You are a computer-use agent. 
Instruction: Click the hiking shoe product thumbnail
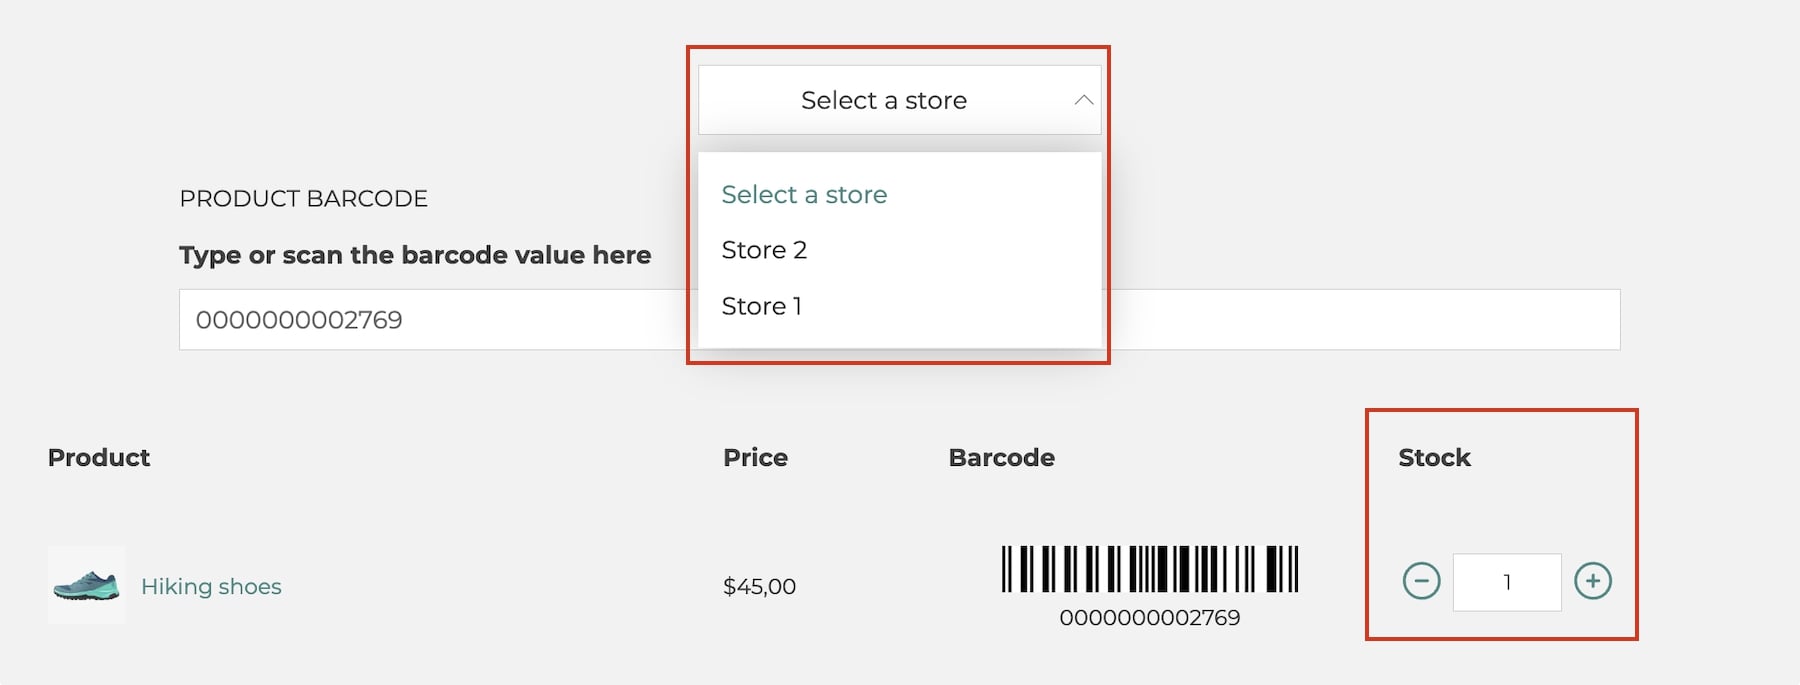(87, 585)
